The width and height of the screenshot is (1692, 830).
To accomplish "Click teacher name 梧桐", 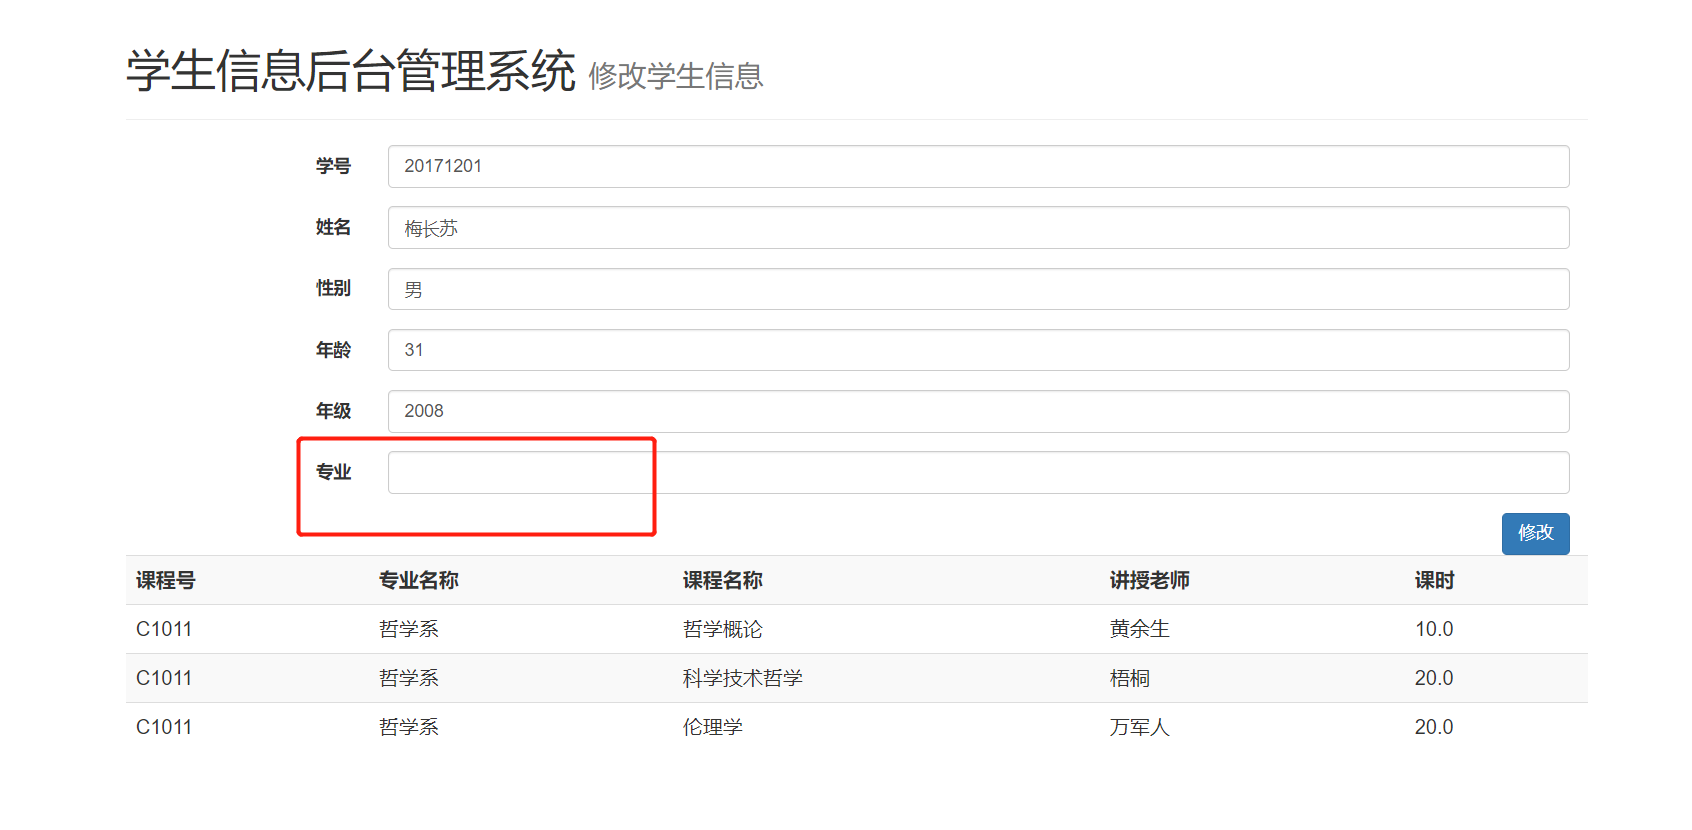I will coord(1129,678).
